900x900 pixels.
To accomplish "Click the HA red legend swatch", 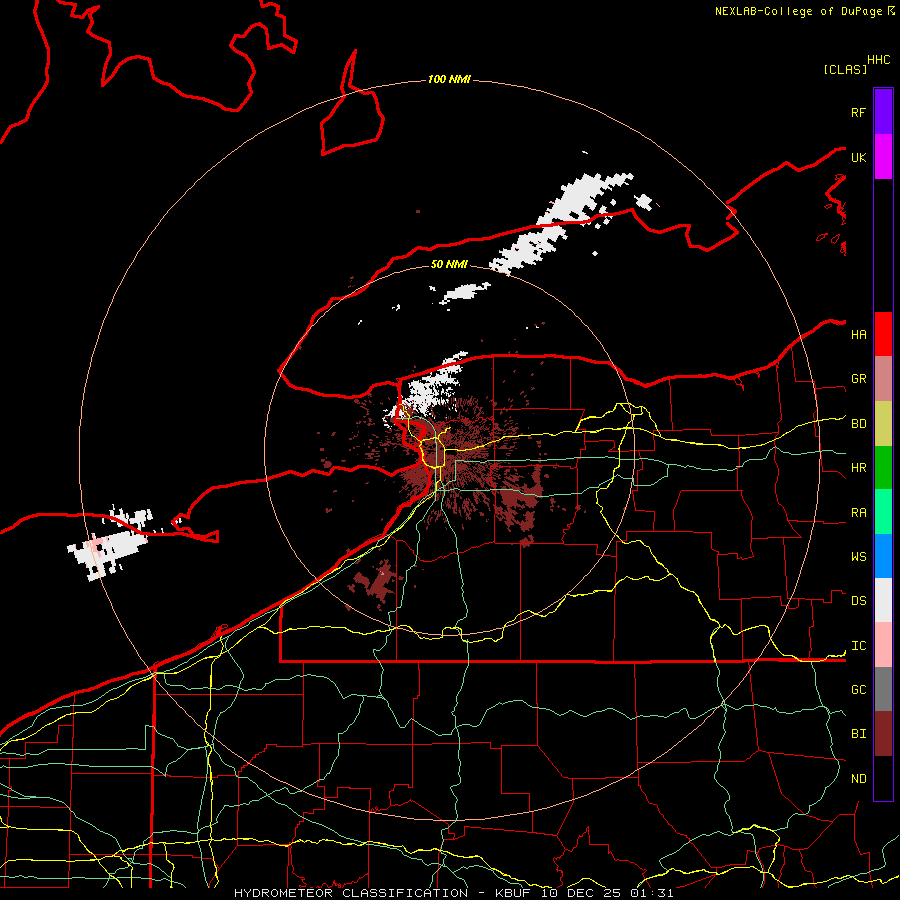I will [x=883, y=334].
